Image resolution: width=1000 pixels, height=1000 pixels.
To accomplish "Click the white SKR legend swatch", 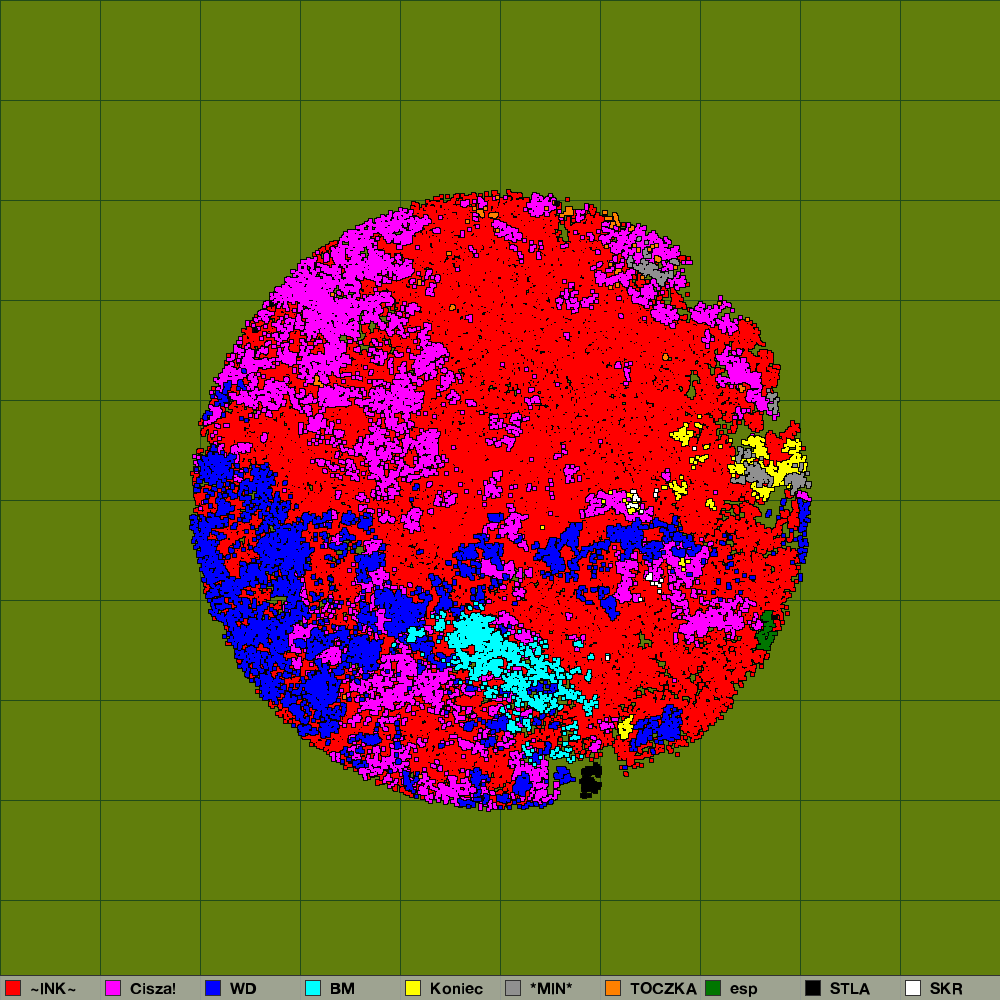I will 913,988.
